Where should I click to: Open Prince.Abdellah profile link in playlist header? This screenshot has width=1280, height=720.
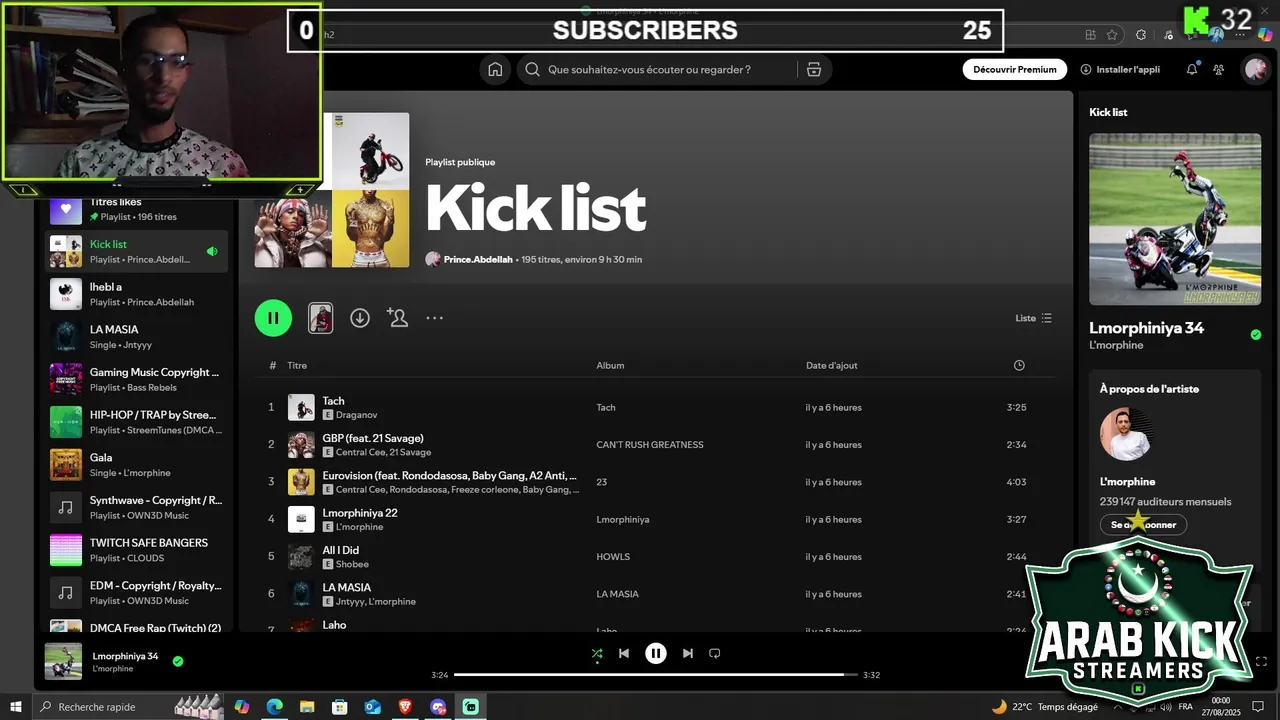[478, 259]
